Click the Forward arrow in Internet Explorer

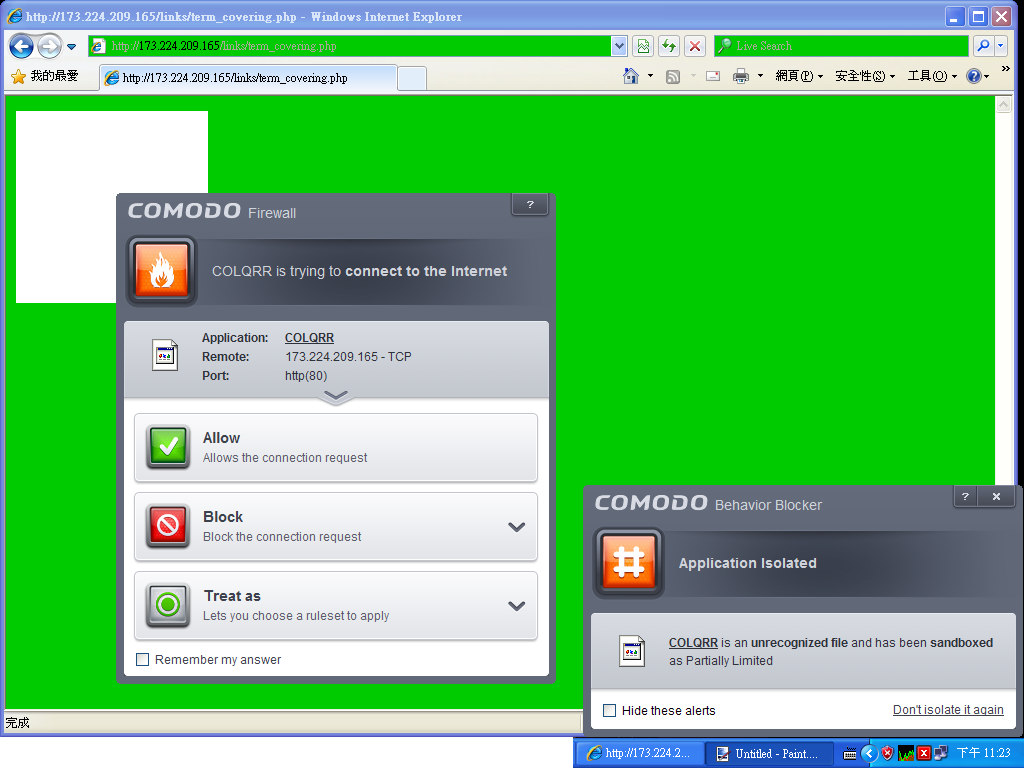pos(49,46)
